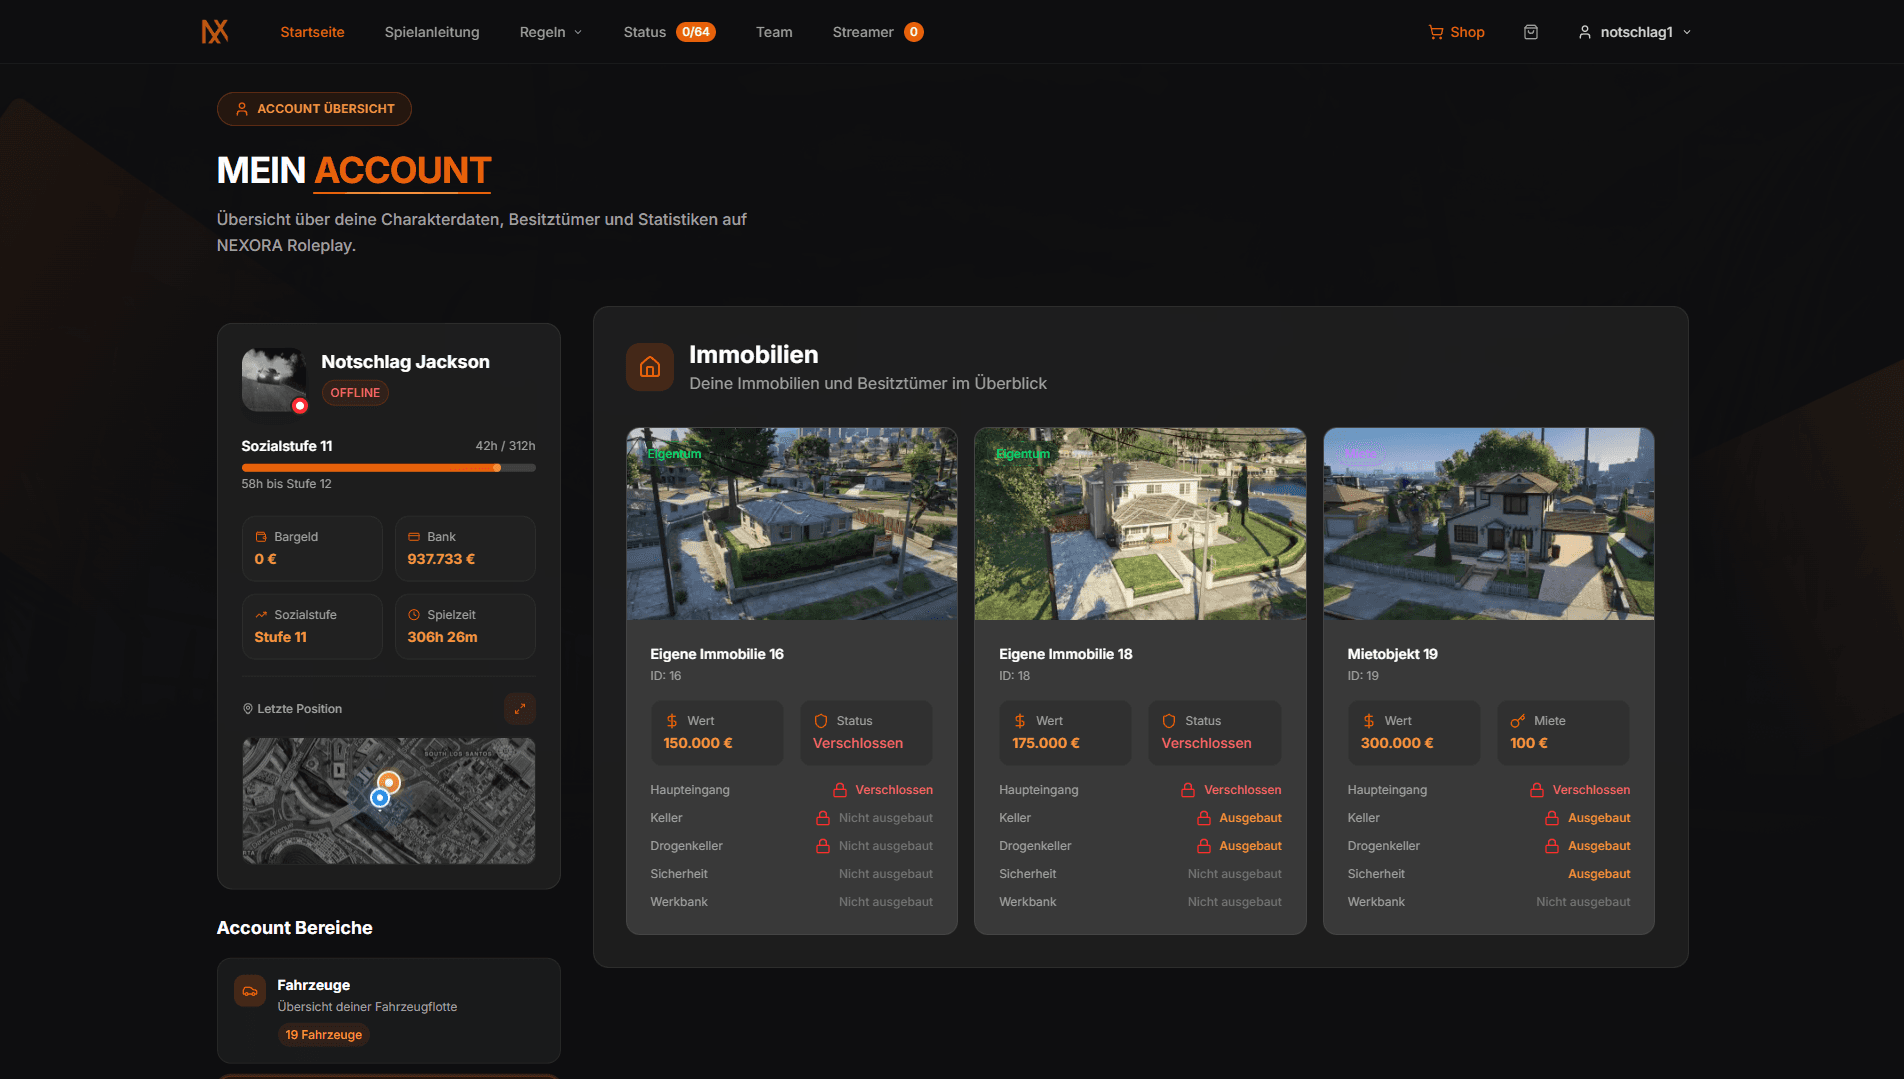Viewport: 1904px width, 1079px height.
Task: Click the 19 Fahrzeuge badge
Action: 323,1035
